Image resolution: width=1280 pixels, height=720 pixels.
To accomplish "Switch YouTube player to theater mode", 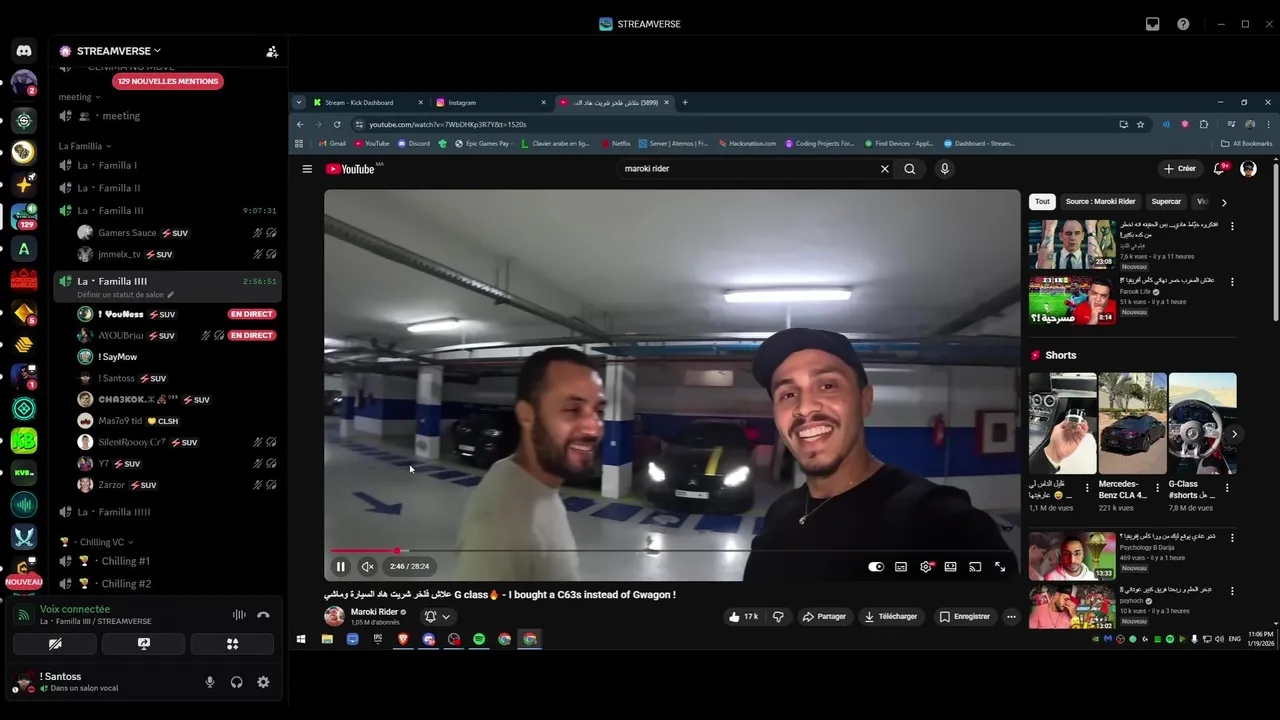I will [950, 567].
